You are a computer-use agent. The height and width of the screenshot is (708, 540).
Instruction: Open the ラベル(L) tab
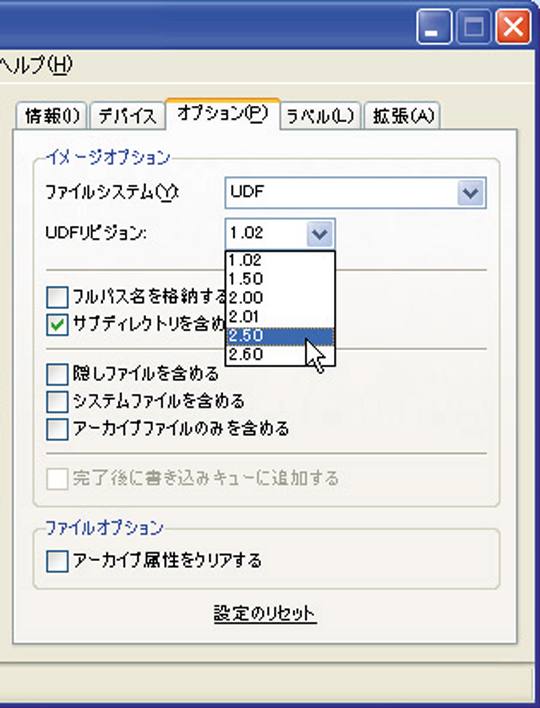pyautogui.click(x=320, y=116)
